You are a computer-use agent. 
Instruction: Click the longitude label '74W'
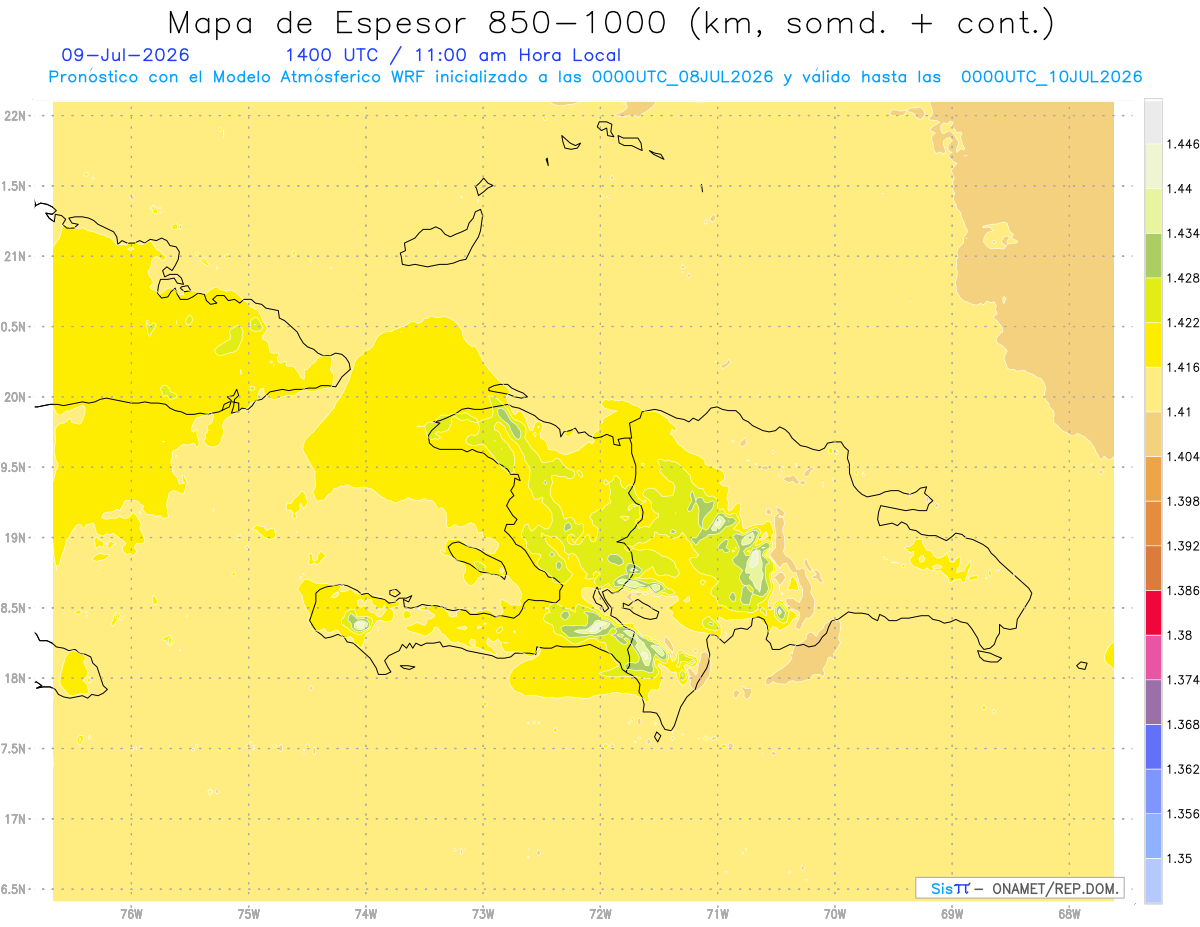[366, 914]
